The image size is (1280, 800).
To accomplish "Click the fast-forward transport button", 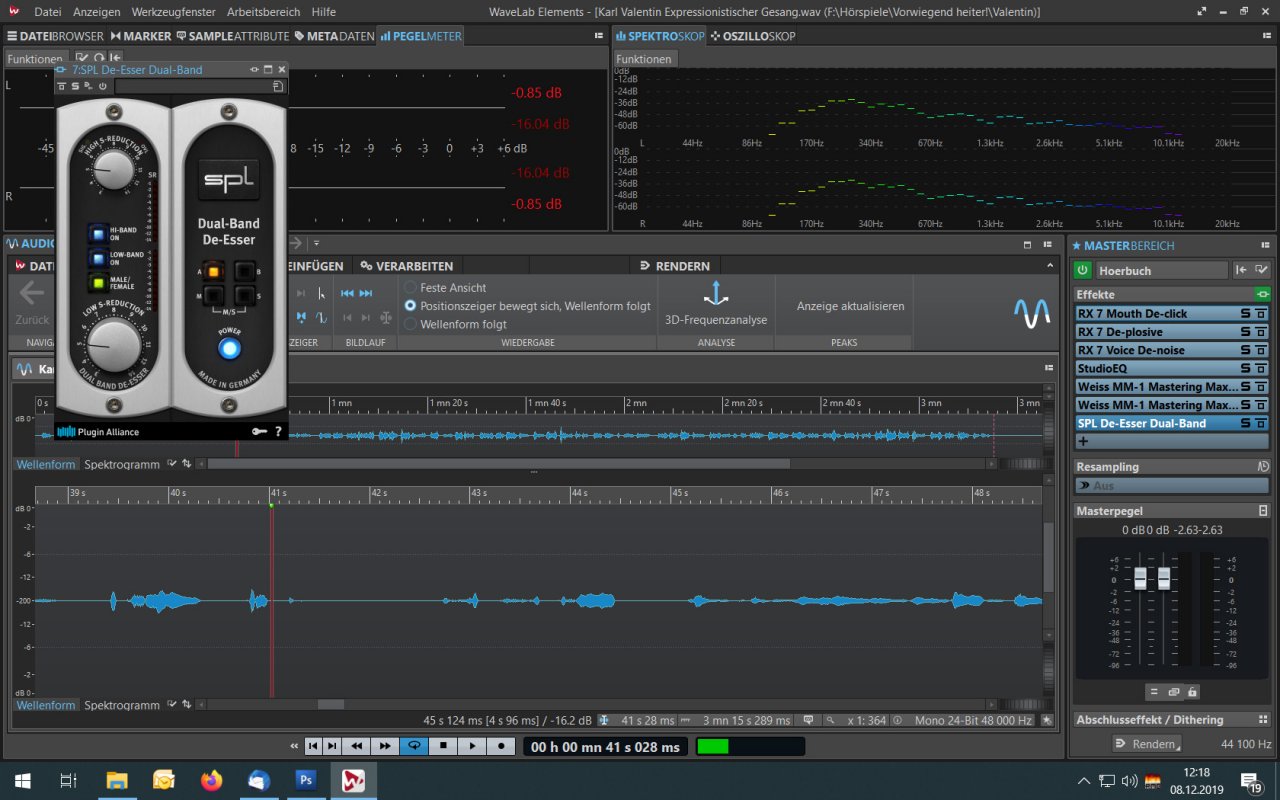I will pyautogui.click(x=385, y=746).
